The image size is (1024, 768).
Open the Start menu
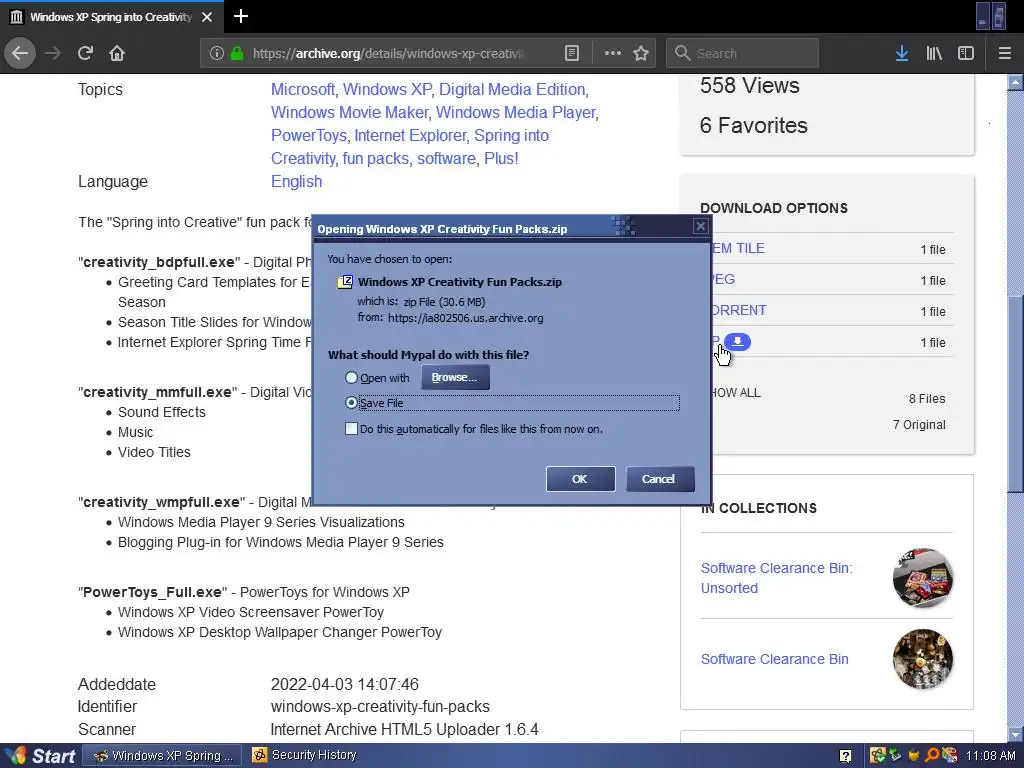coord(40,756)
